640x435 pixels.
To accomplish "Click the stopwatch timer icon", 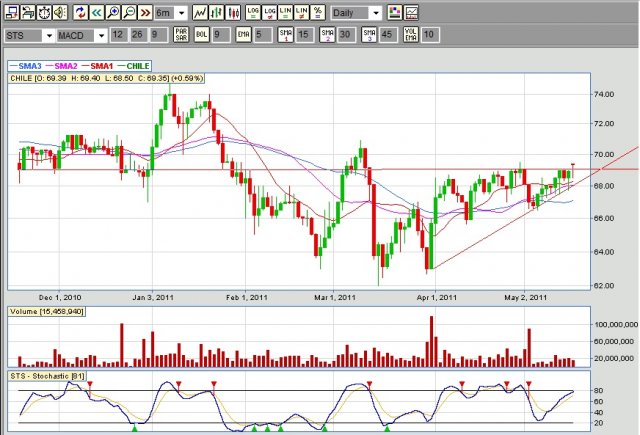I will pyautogui.click(x=44, y=13).
